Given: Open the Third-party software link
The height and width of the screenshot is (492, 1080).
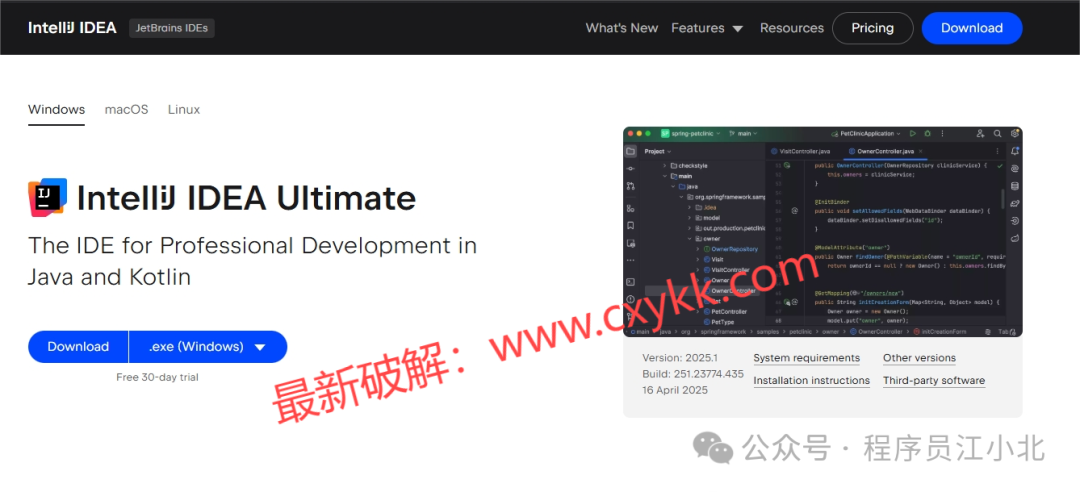Looking at the screenshot, I should (934, 381).
